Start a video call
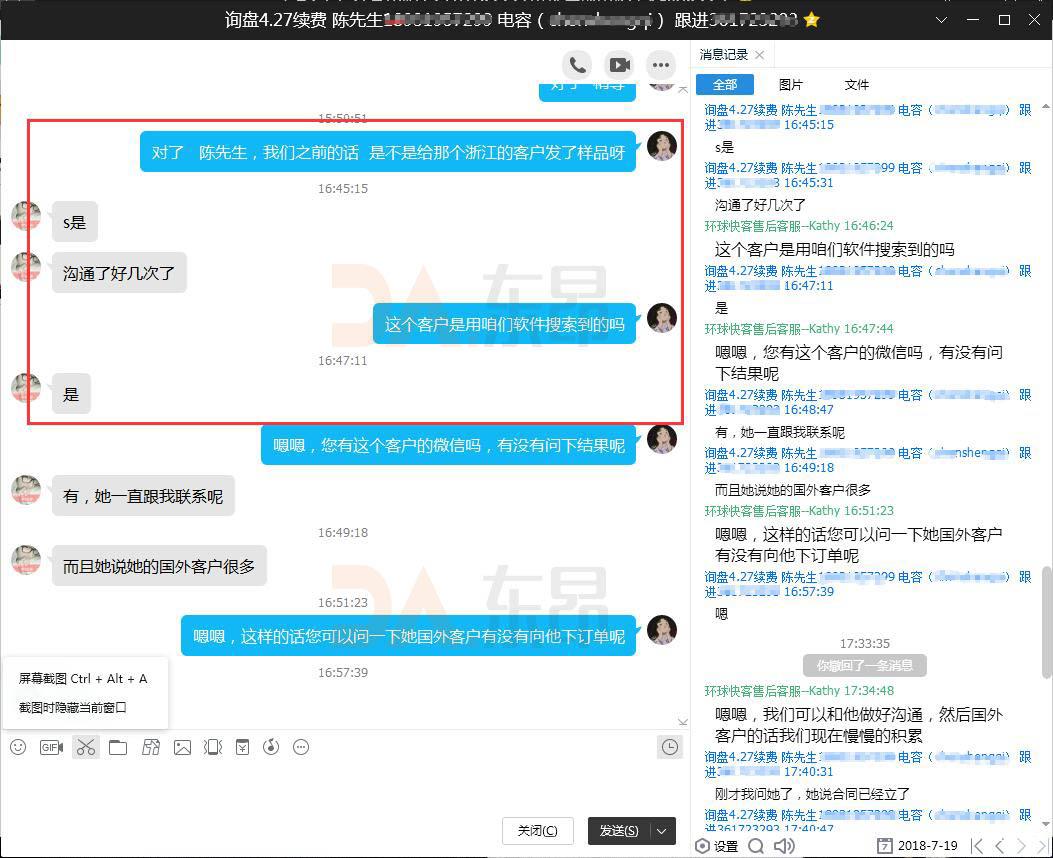The width and height of the screenshot is (1053, 858). (x=620, y=65)
